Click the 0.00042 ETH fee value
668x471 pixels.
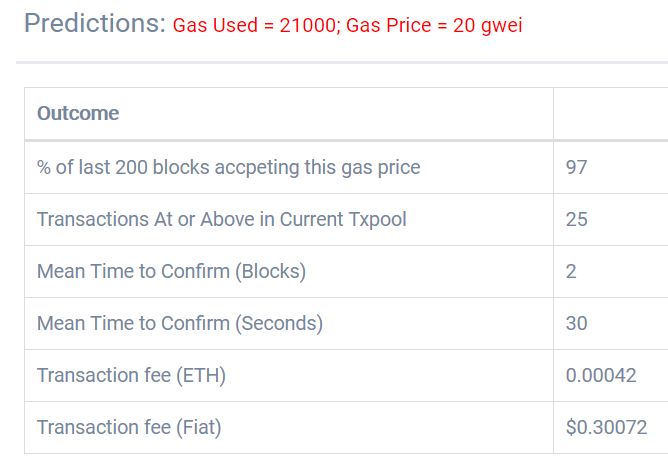601,375
